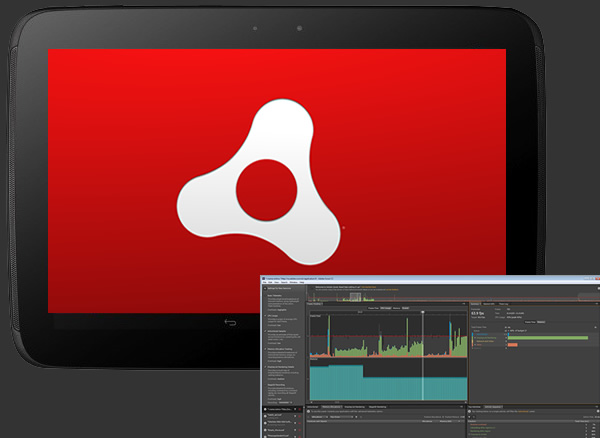
Task: Open the Summary panel options menu icon
Action: [597, 304]
